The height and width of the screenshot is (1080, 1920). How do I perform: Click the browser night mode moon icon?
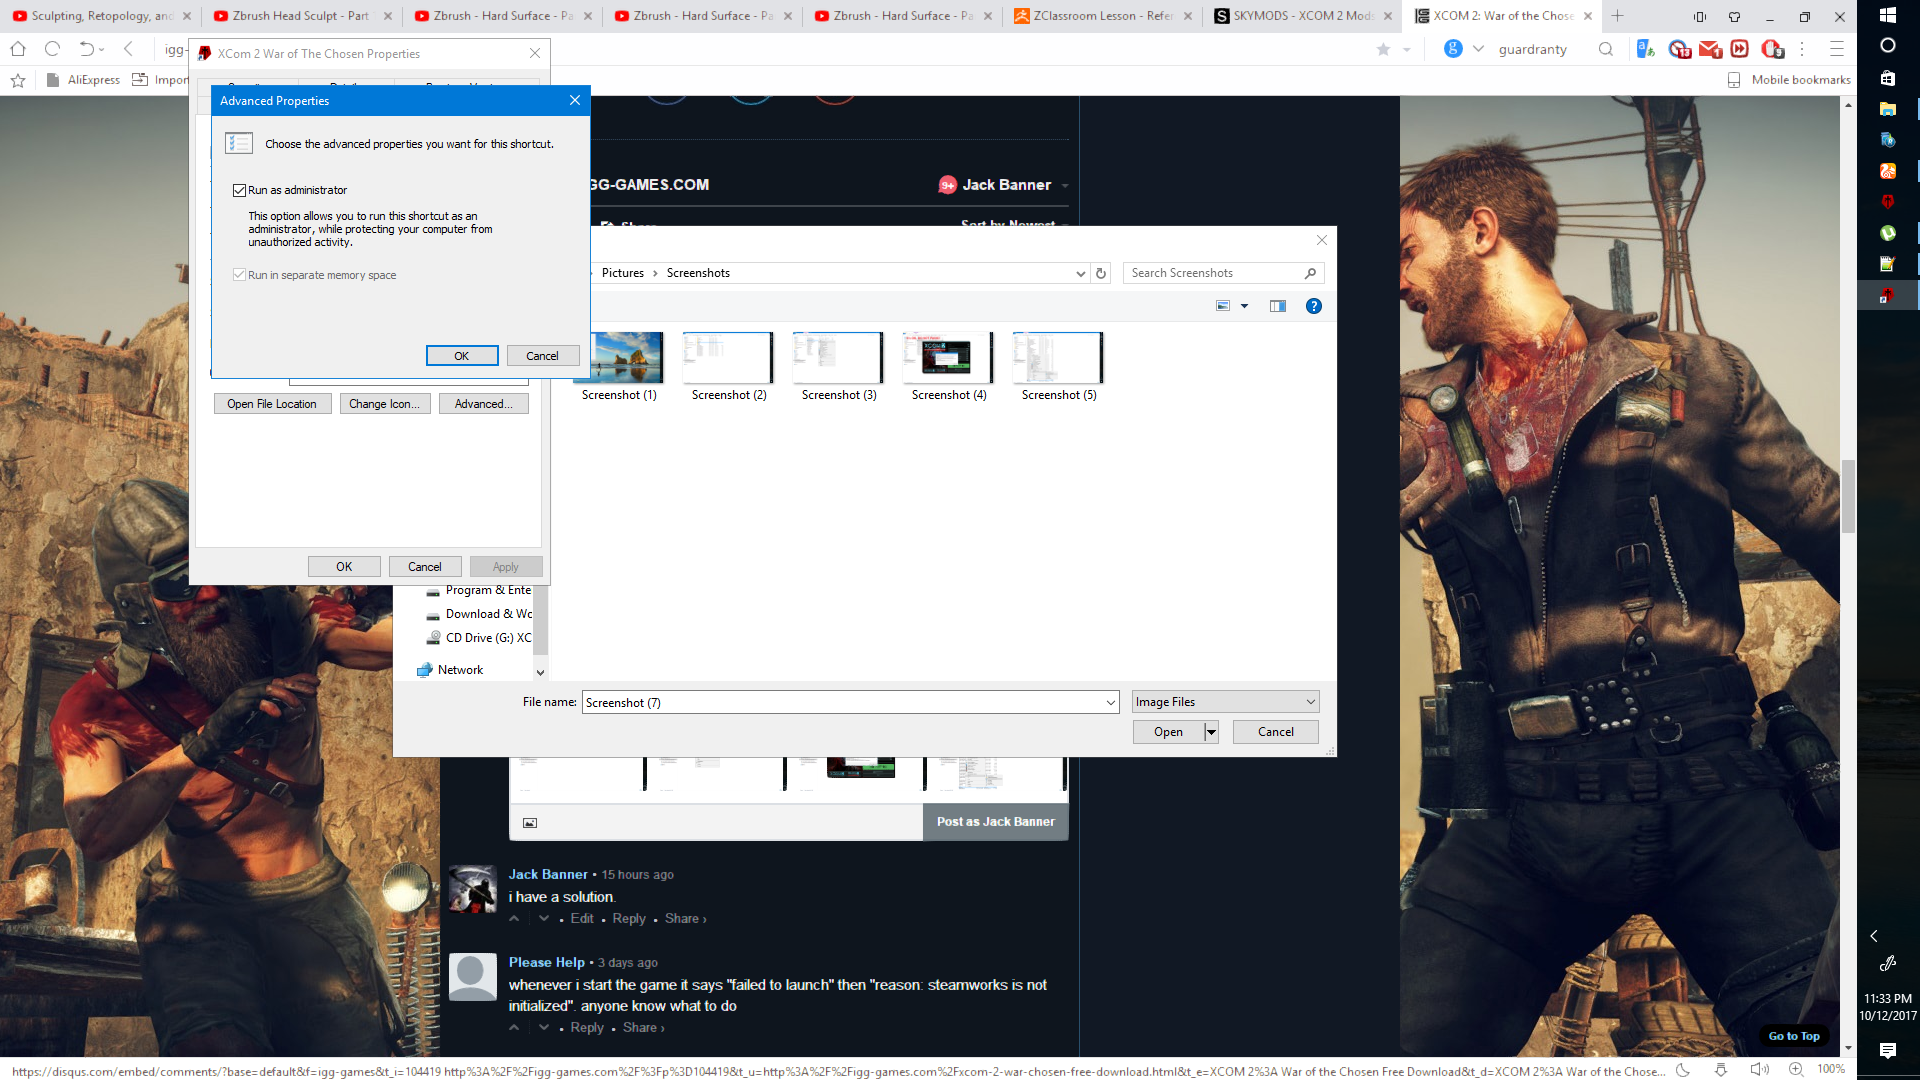tap(1683, 1069)
